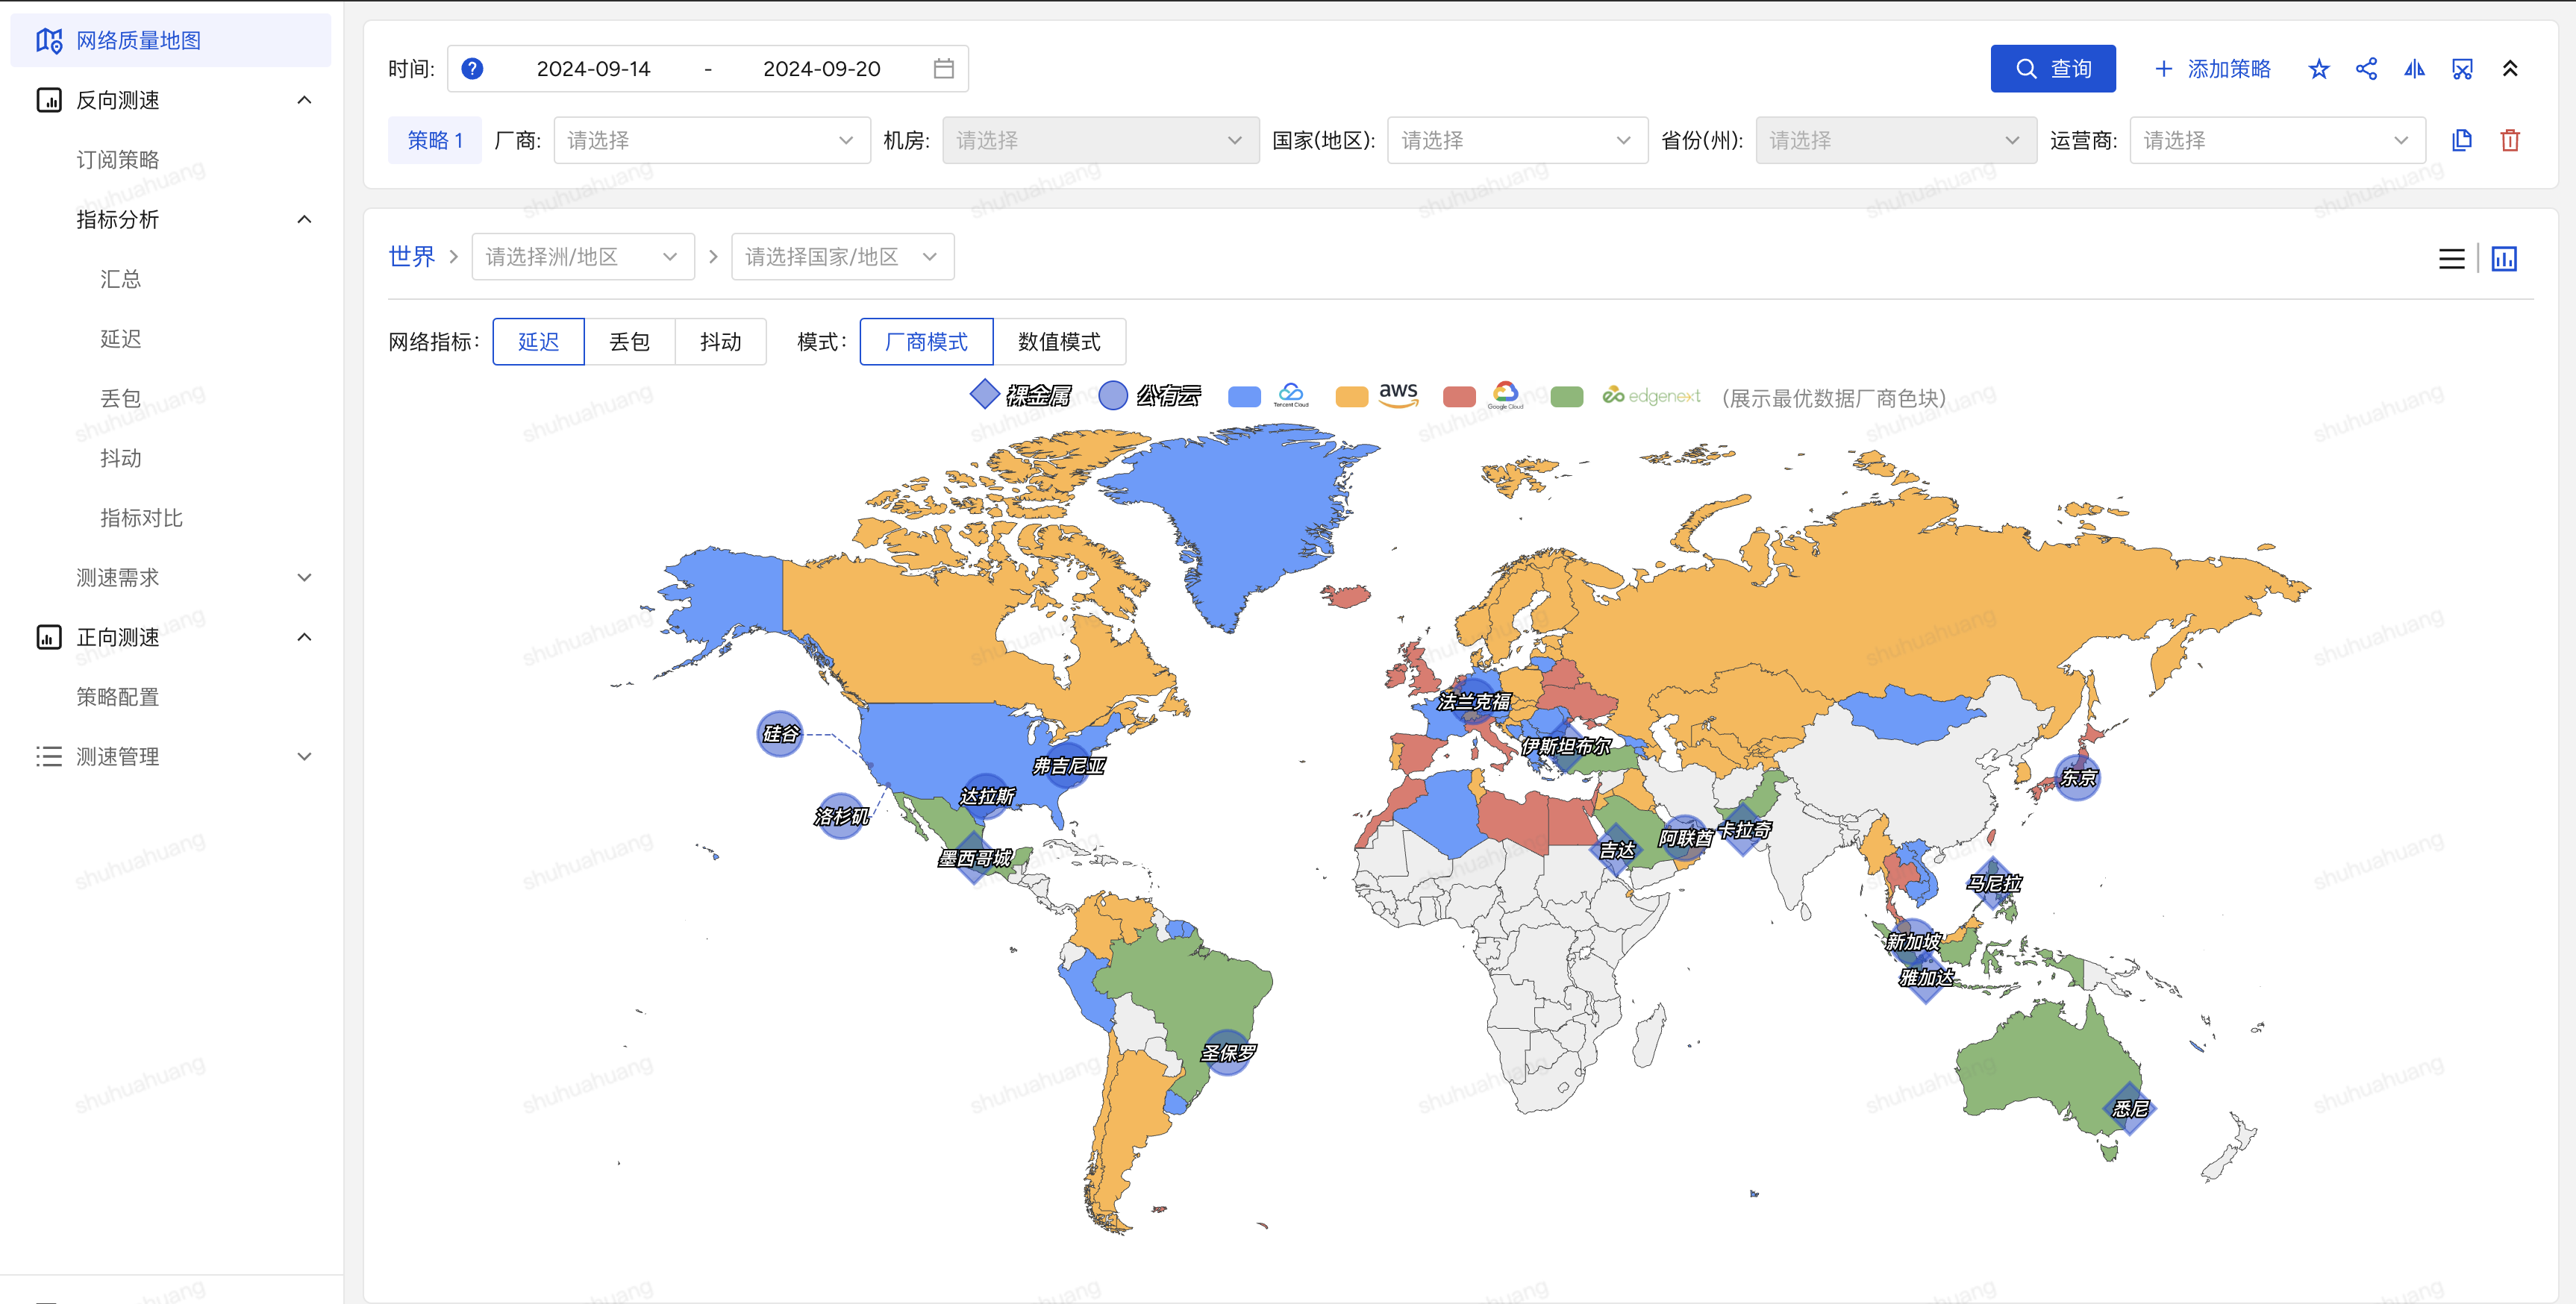Viewport: 2576px width, 1304px height.
Task: Open the 机房 dropdown
Action: [x=1100, y=140]
